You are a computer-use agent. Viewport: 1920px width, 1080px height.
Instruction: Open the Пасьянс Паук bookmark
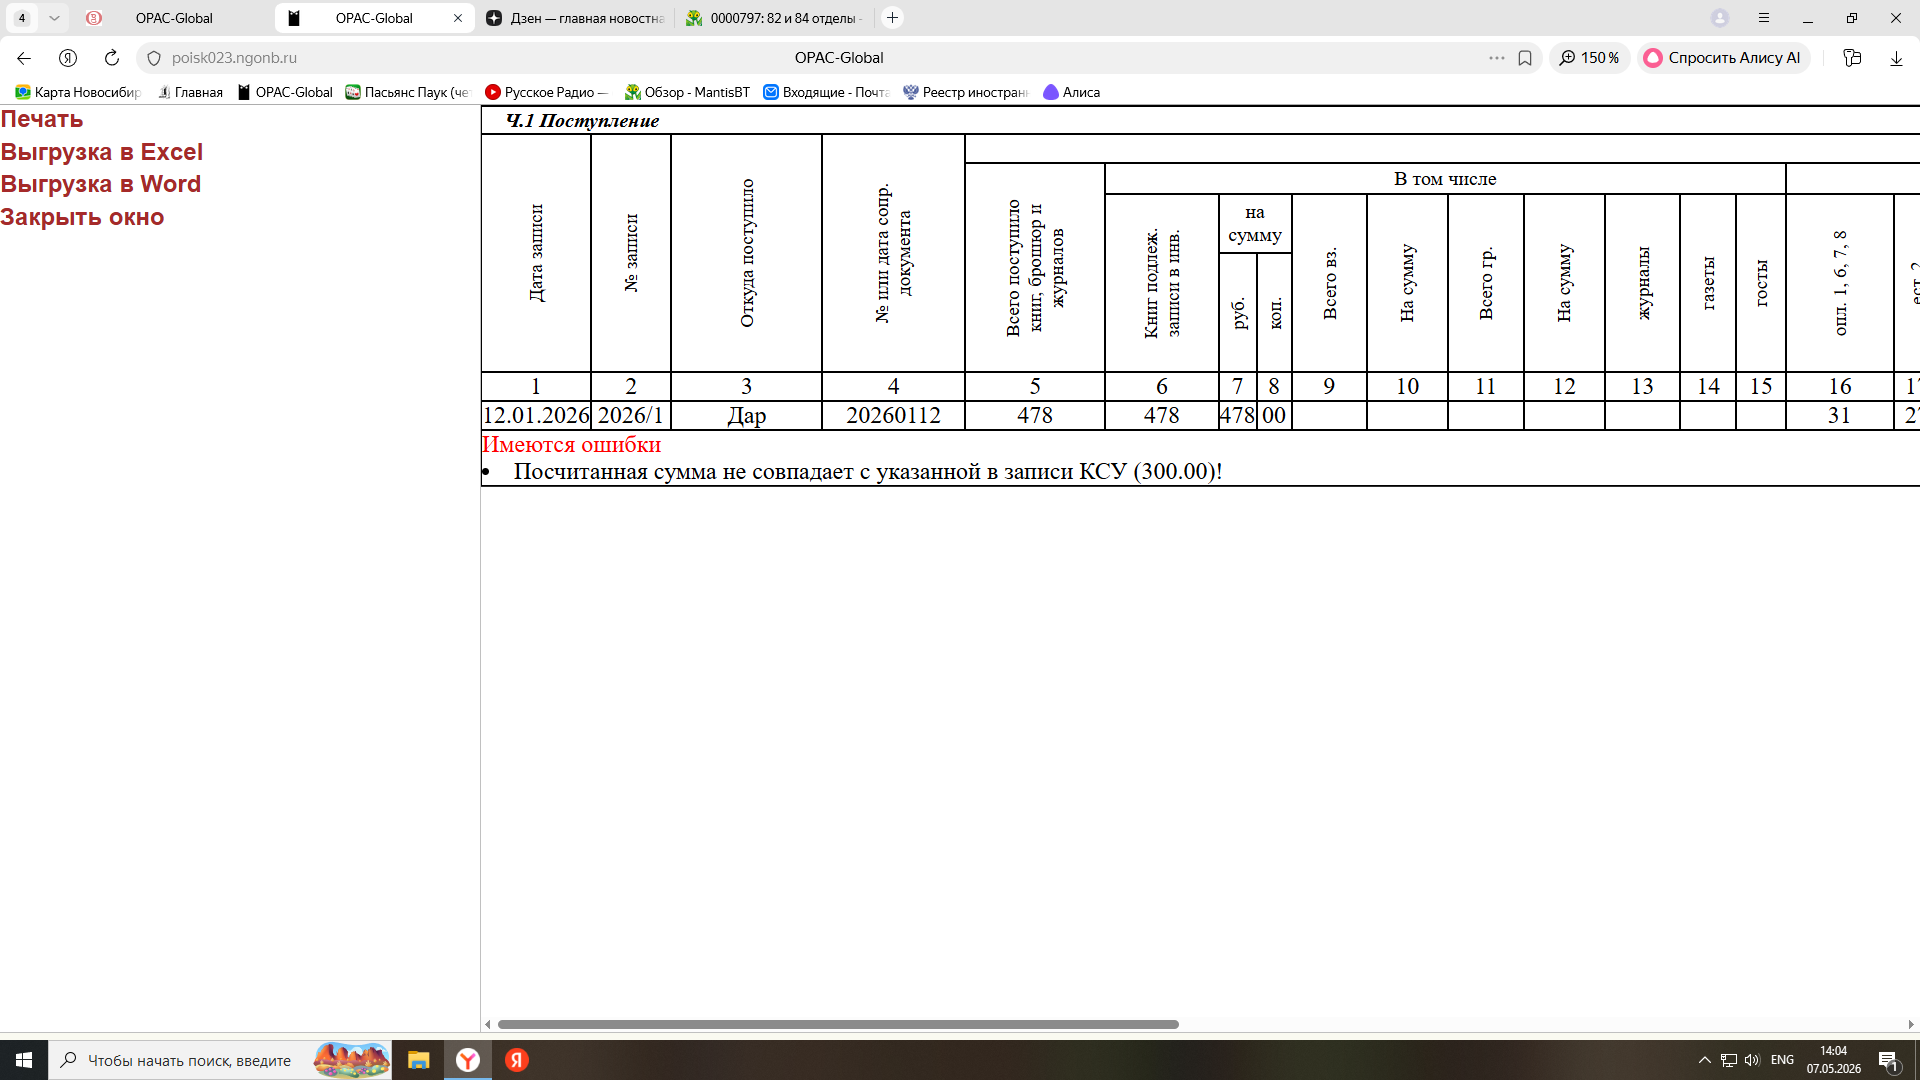[407, 92]
